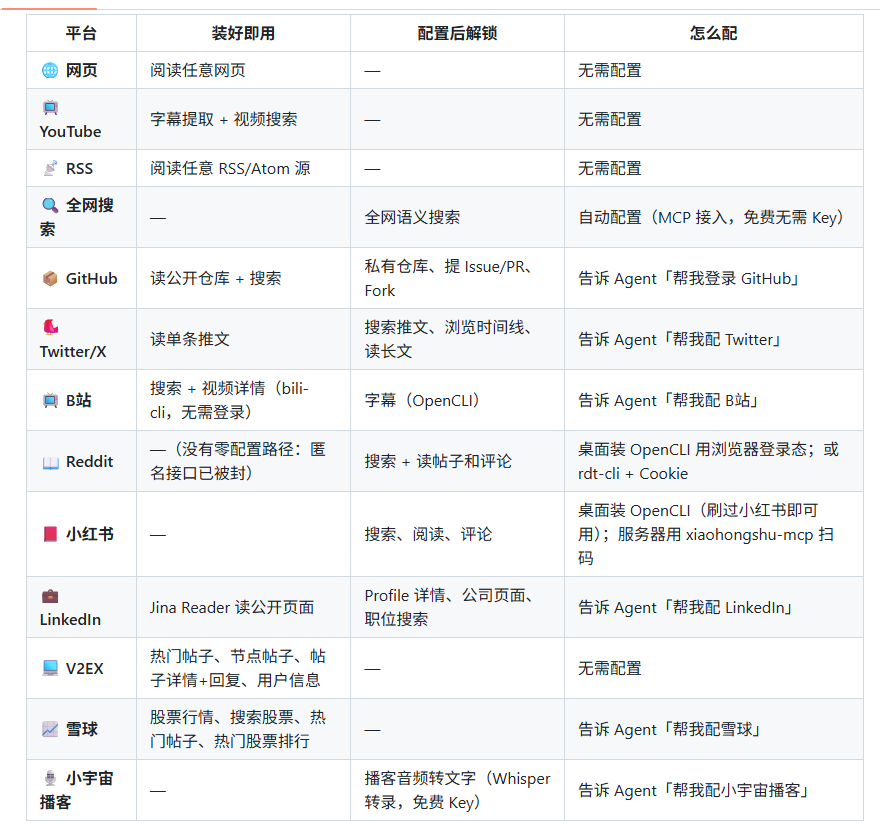Click 告诉 Agent「帮我配 Twitter」text

click(x=679, y=340)
